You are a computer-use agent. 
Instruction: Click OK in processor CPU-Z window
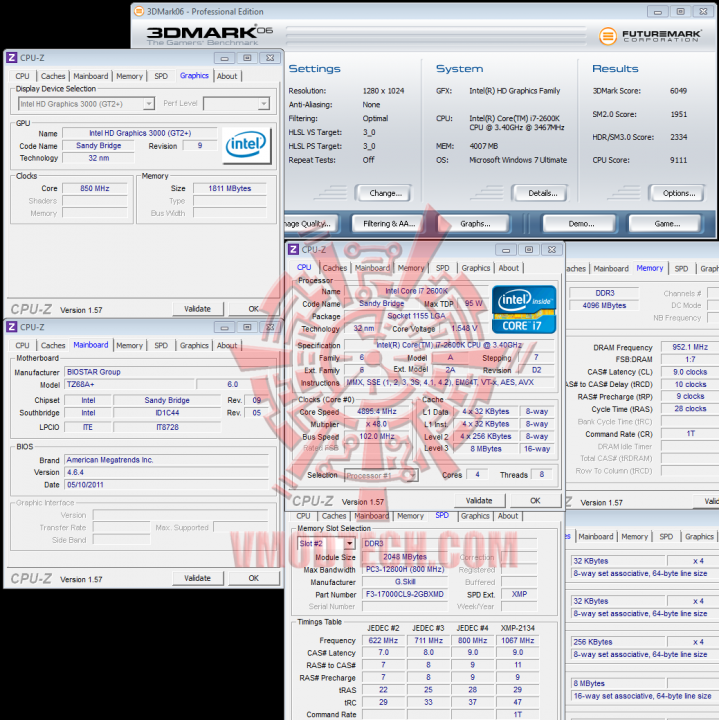click(535, 501)
